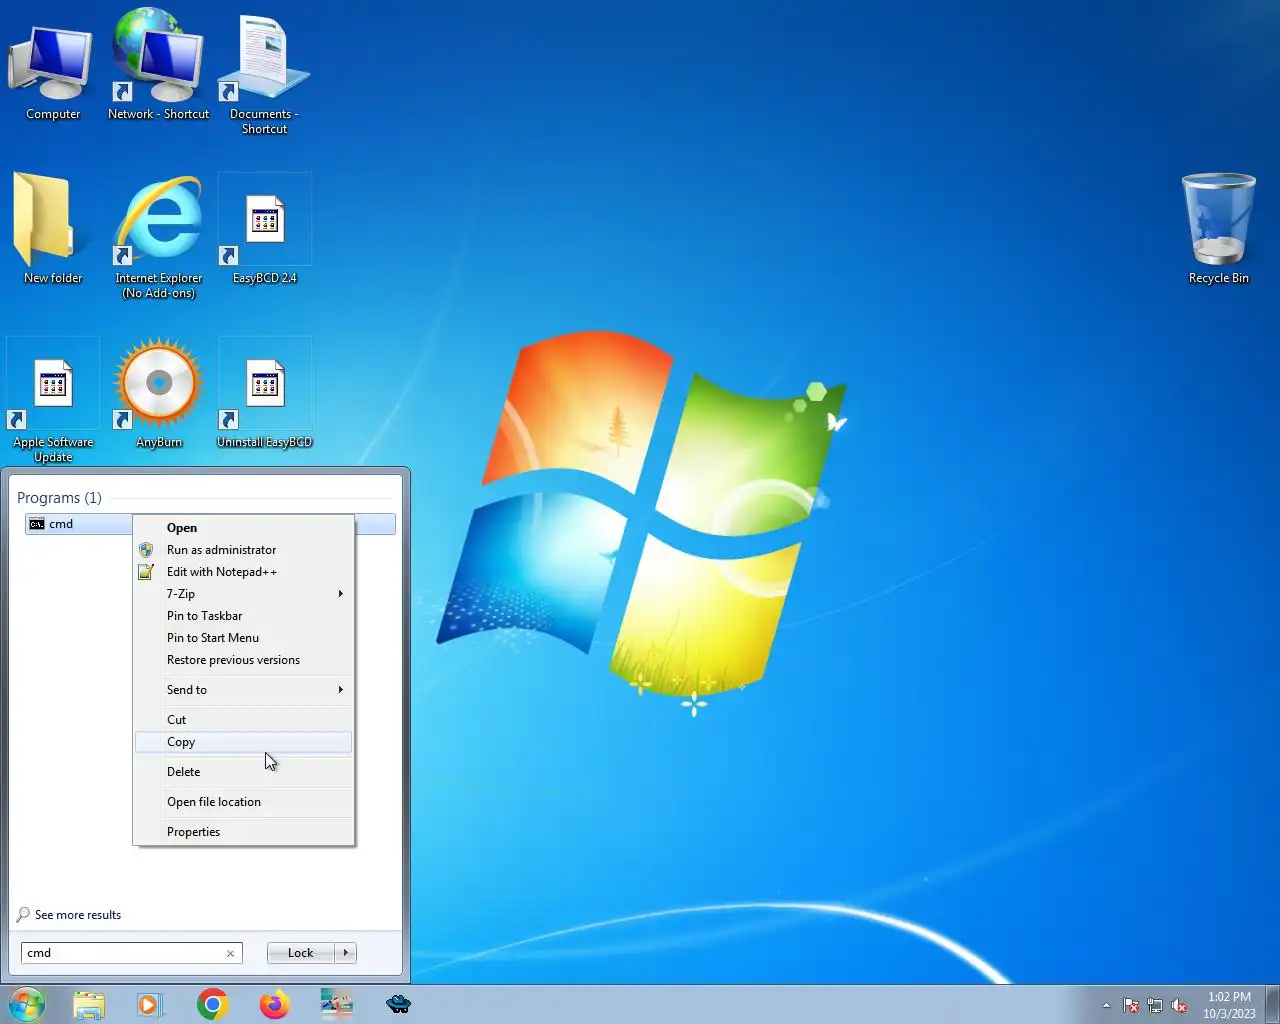This screenshot has height=1024, width=1280.
Task: Choose Cut in the context menu
Action: click(244, 720)
